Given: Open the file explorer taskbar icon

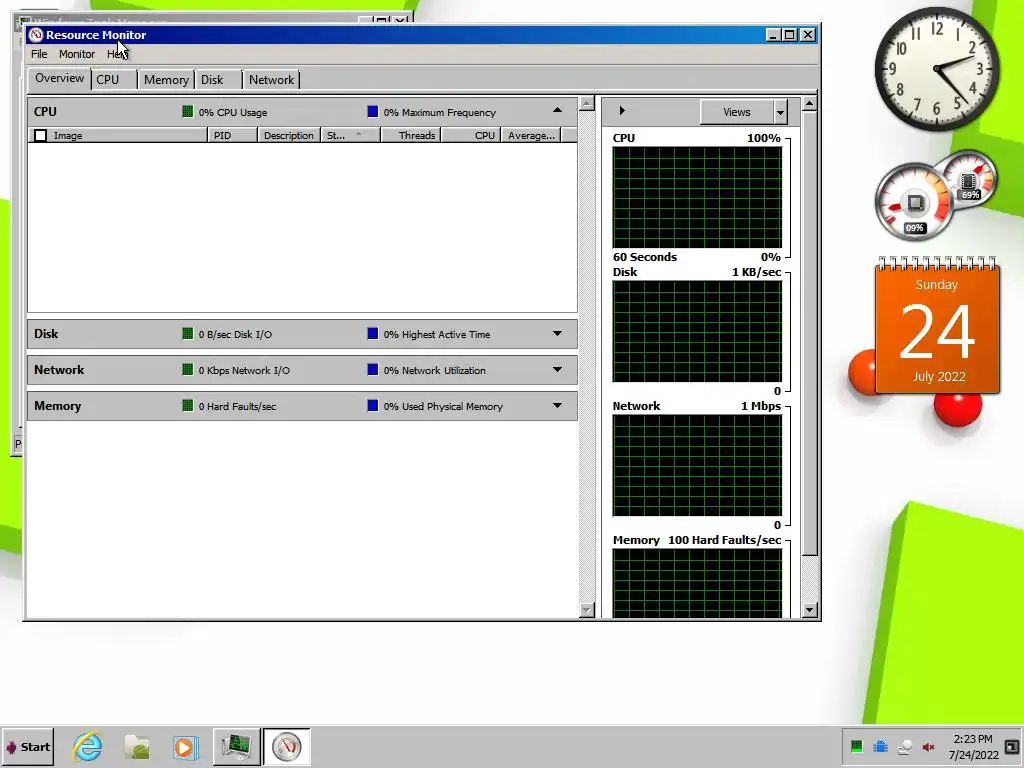Looking at the screenshot, I should (137, 746).
